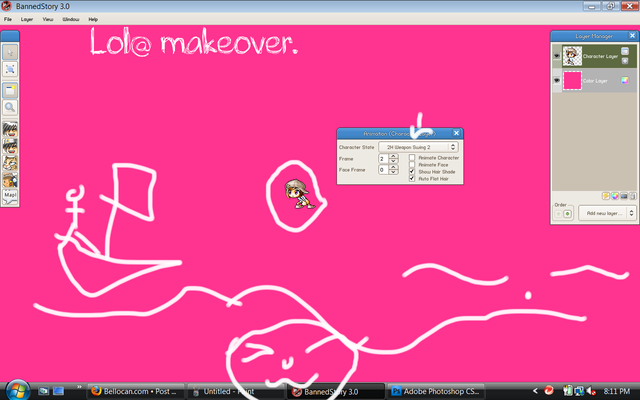Open the Layer menu
The width and height of the screenshot is (640, 400).
point(27,19)
